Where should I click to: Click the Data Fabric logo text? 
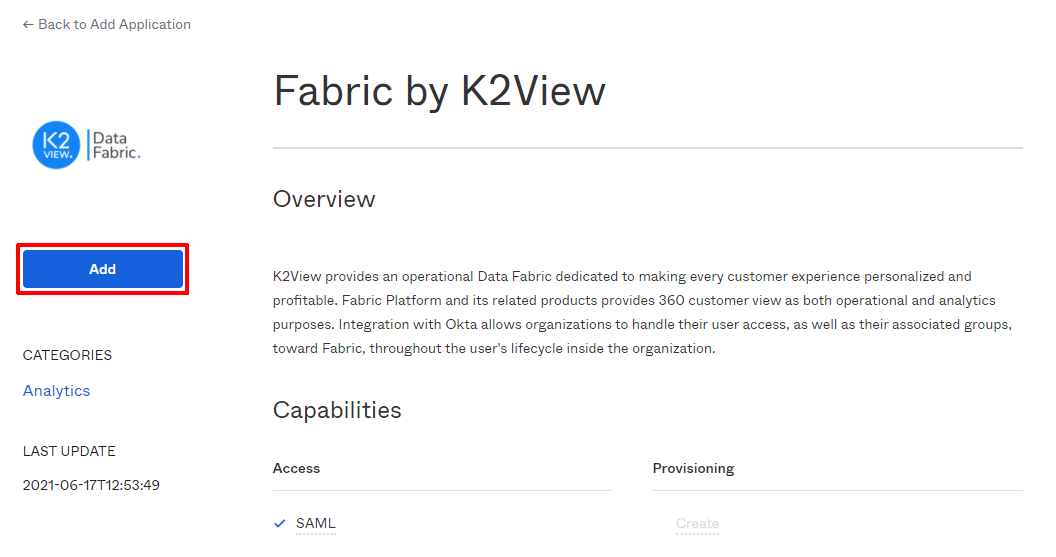point(116,145)
